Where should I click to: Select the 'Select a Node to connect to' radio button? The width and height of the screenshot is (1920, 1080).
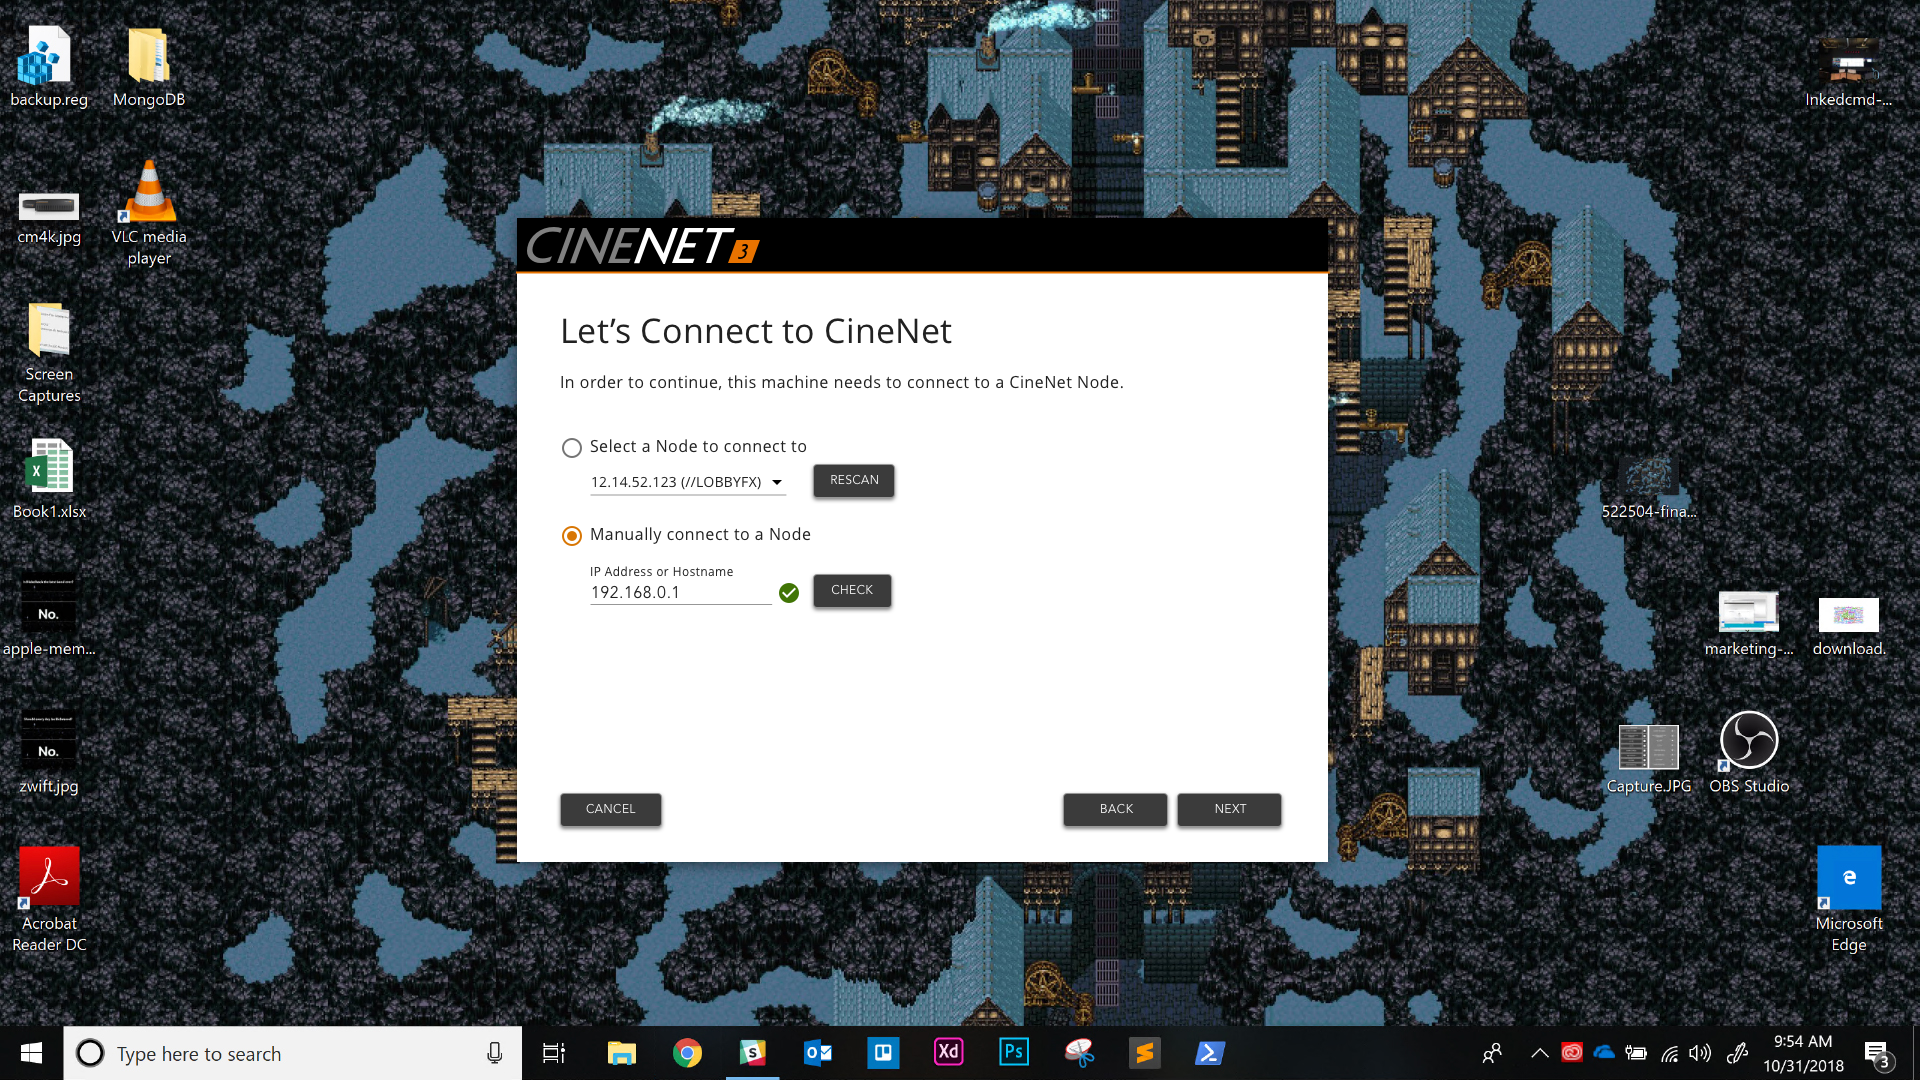click(x=572, y=448)
